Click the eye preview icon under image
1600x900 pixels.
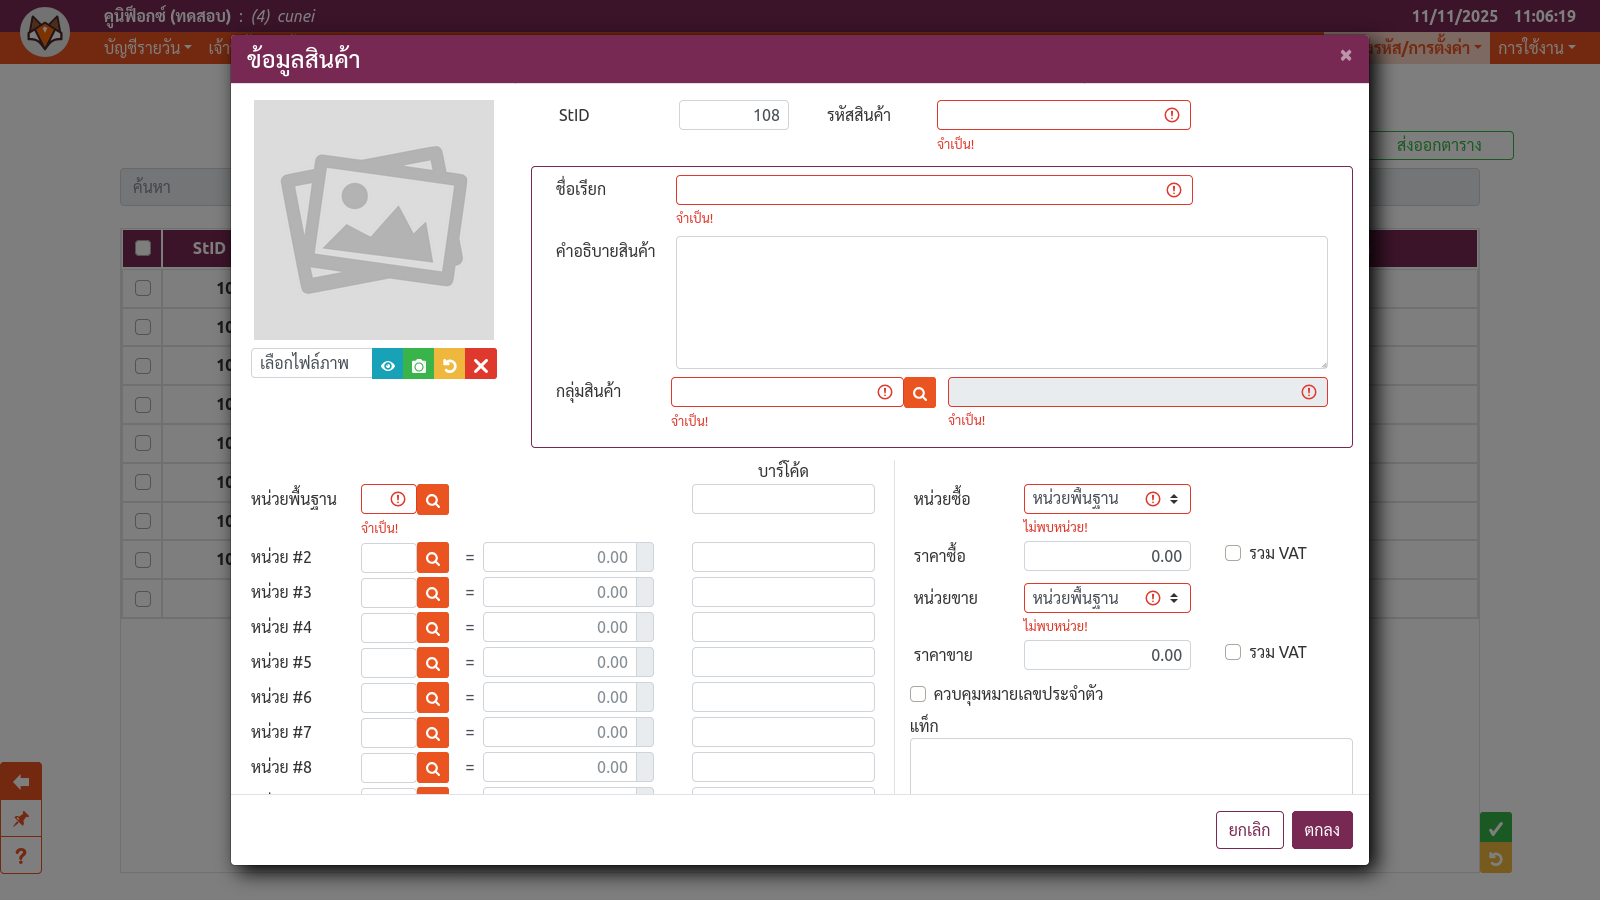pos(388,365)
